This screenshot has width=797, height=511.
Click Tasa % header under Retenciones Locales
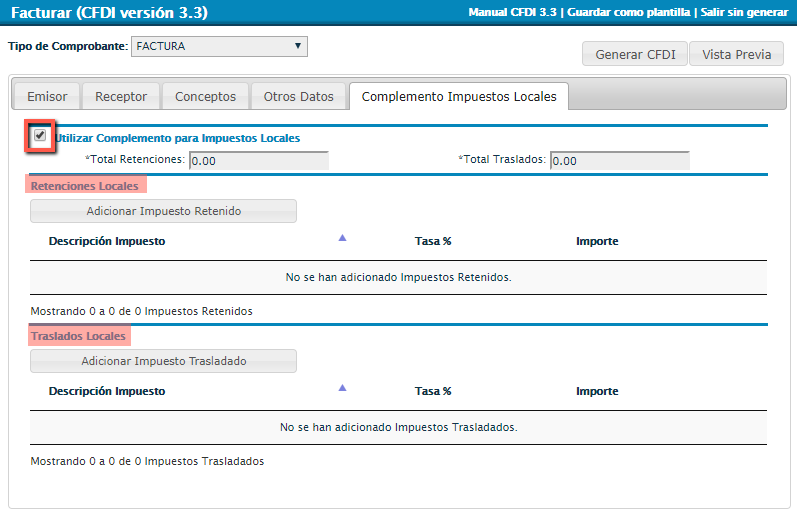(433, 241)
